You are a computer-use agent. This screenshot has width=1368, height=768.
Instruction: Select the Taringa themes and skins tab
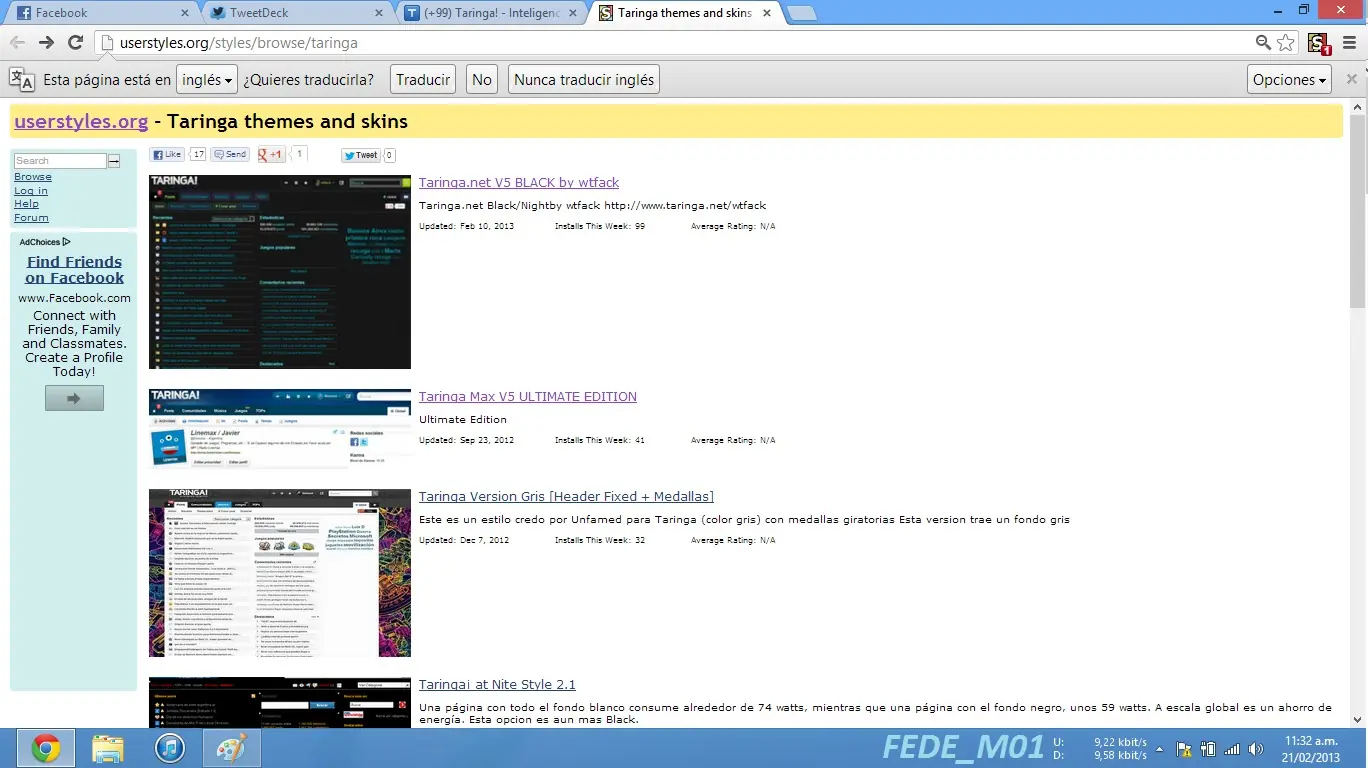[686, 13]
